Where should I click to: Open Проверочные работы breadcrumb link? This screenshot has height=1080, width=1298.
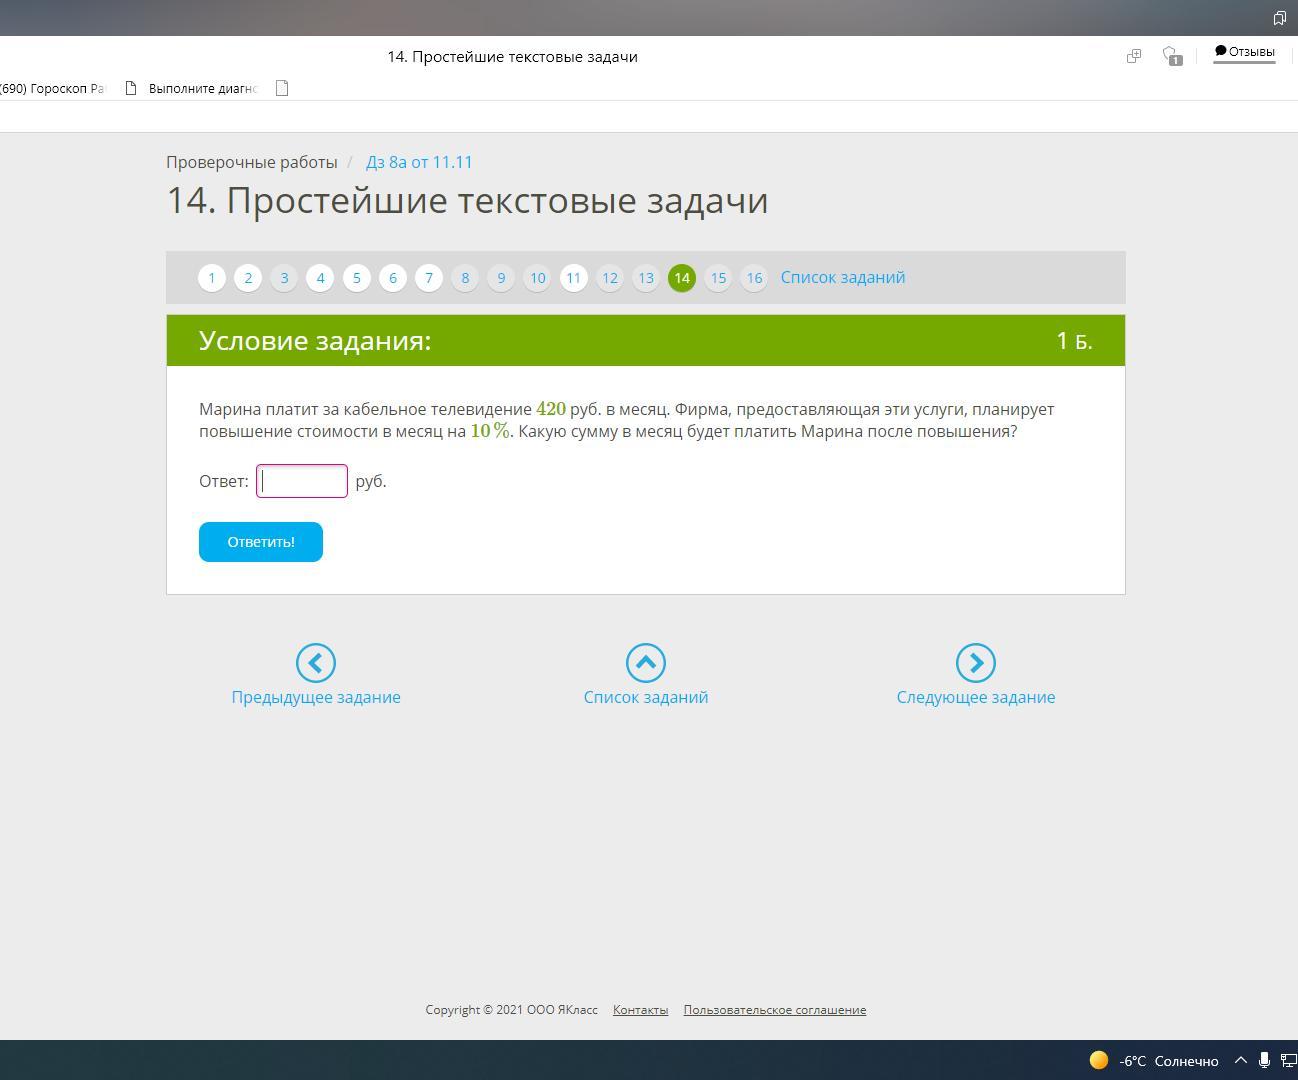click(252, 162)
